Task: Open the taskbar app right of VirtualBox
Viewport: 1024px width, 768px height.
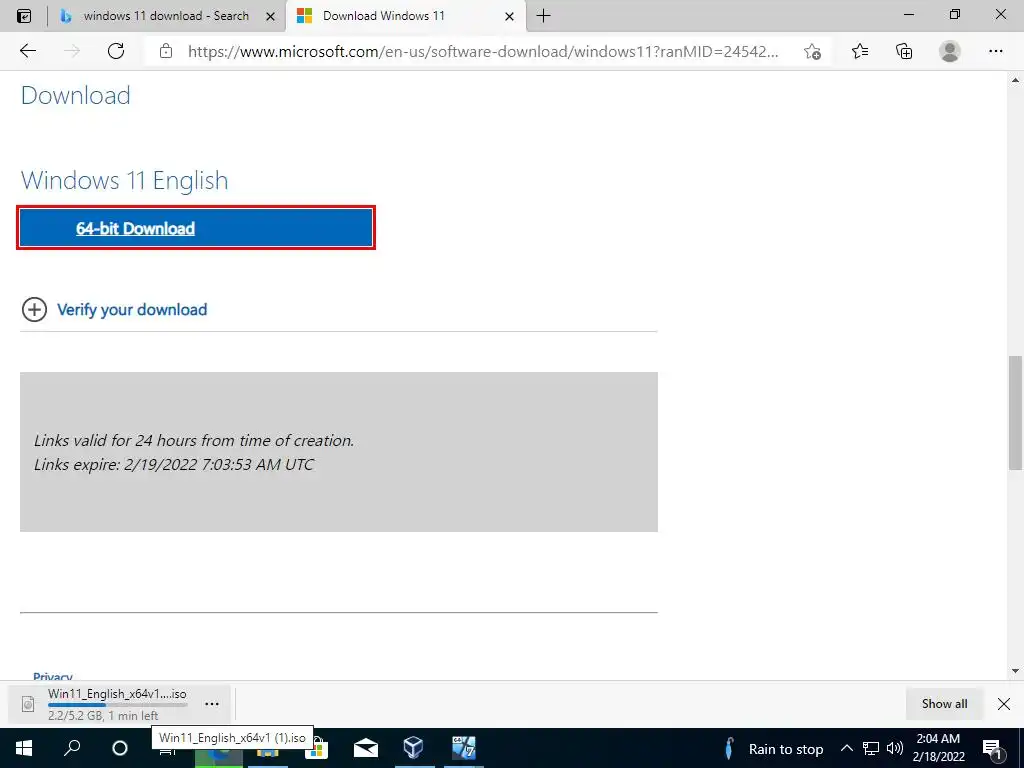Action: point(463,748)
